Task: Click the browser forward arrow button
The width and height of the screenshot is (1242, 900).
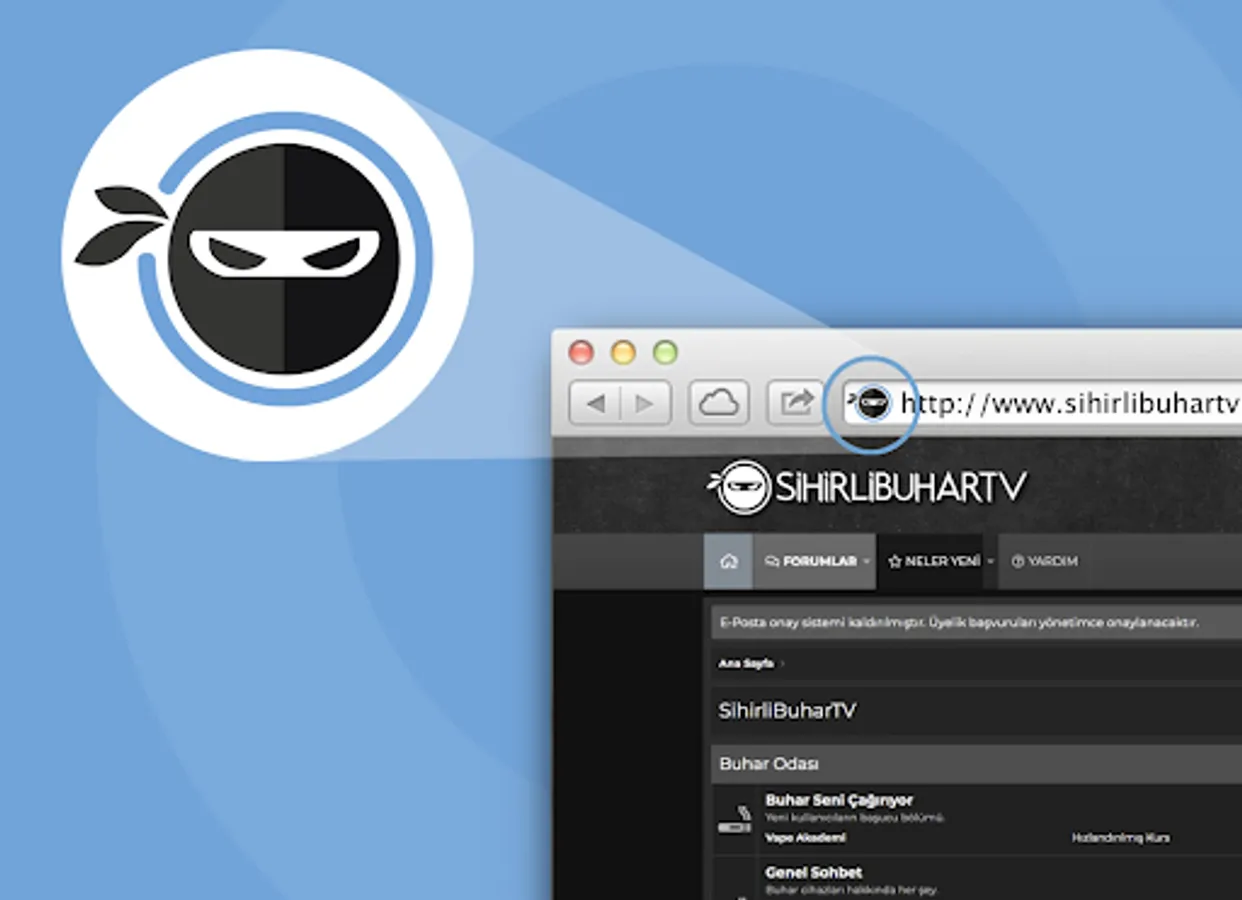Action: tap(645, 403)
